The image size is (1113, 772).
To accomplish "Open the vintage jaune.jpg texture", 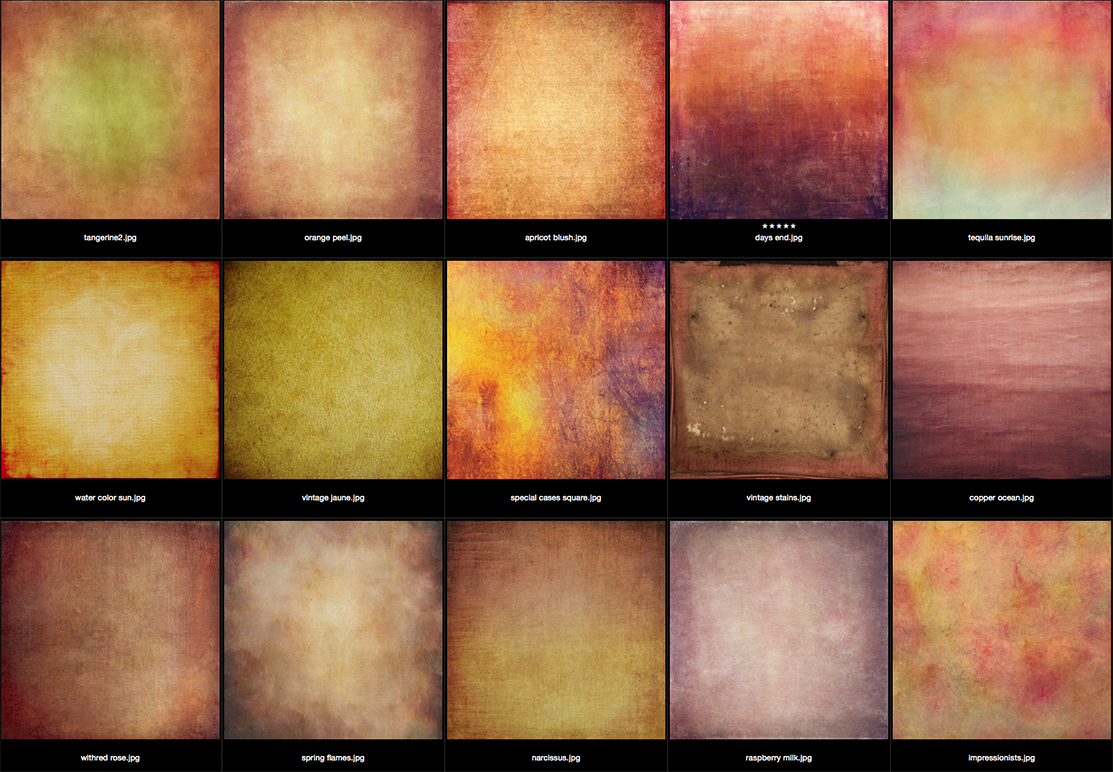I will tap(333, 368).
